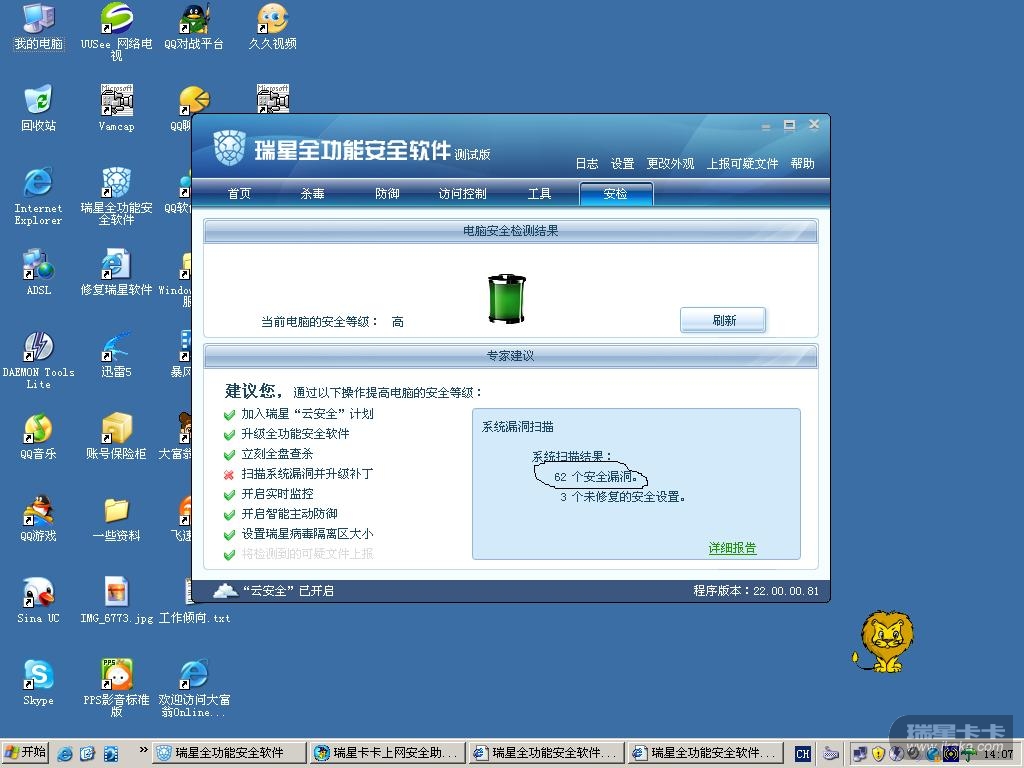Click the red X icon beside 扫描系统漏洞
1024x768 pixels.
click(x=229, y=475)
